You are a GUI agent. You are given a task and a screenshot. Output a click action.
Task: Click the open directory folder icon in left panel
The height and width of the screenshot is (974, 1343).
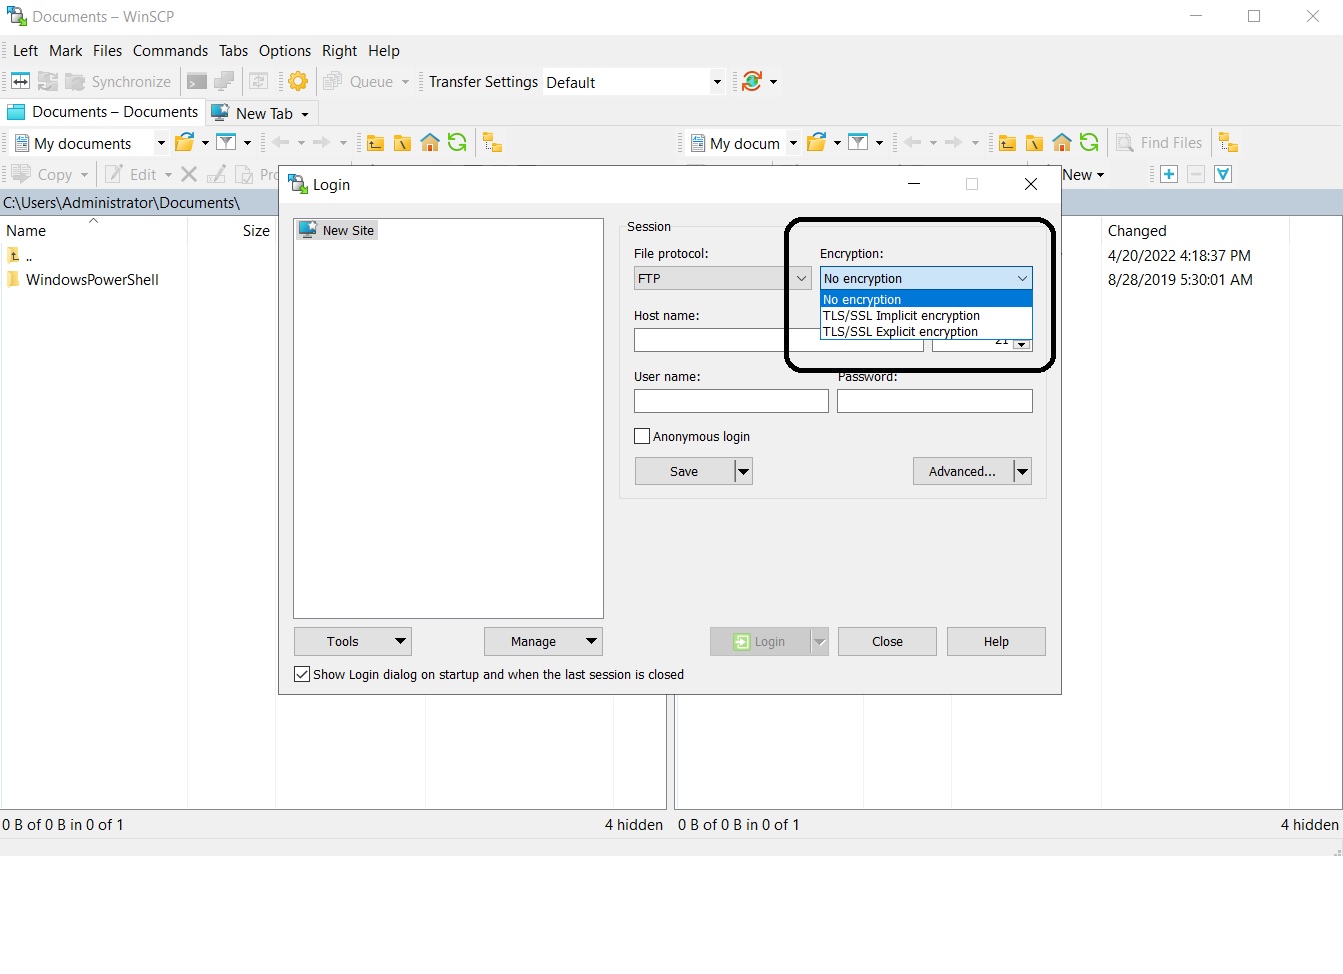tap(184, 143)
